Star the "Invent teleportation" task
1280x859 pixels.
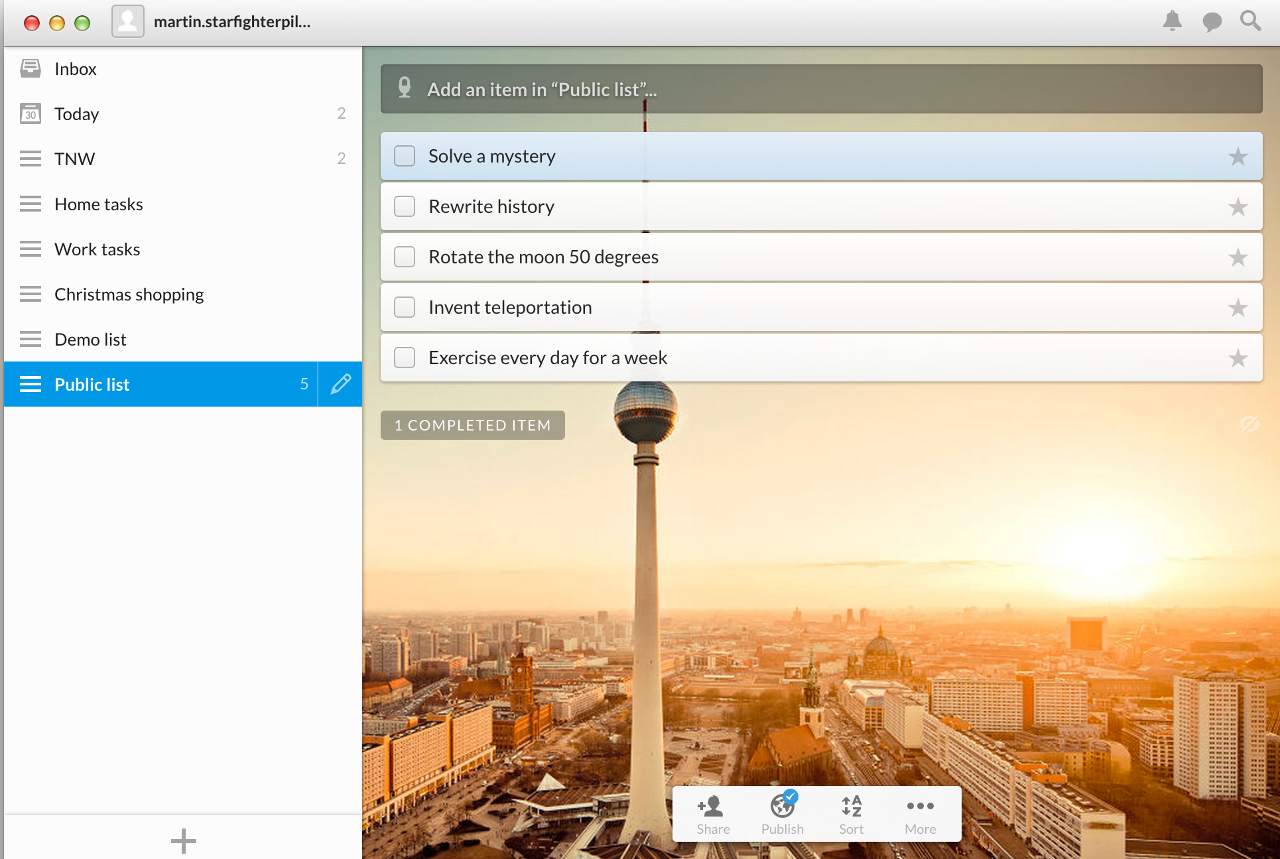pyautogui.click(x=1238, y=308)
